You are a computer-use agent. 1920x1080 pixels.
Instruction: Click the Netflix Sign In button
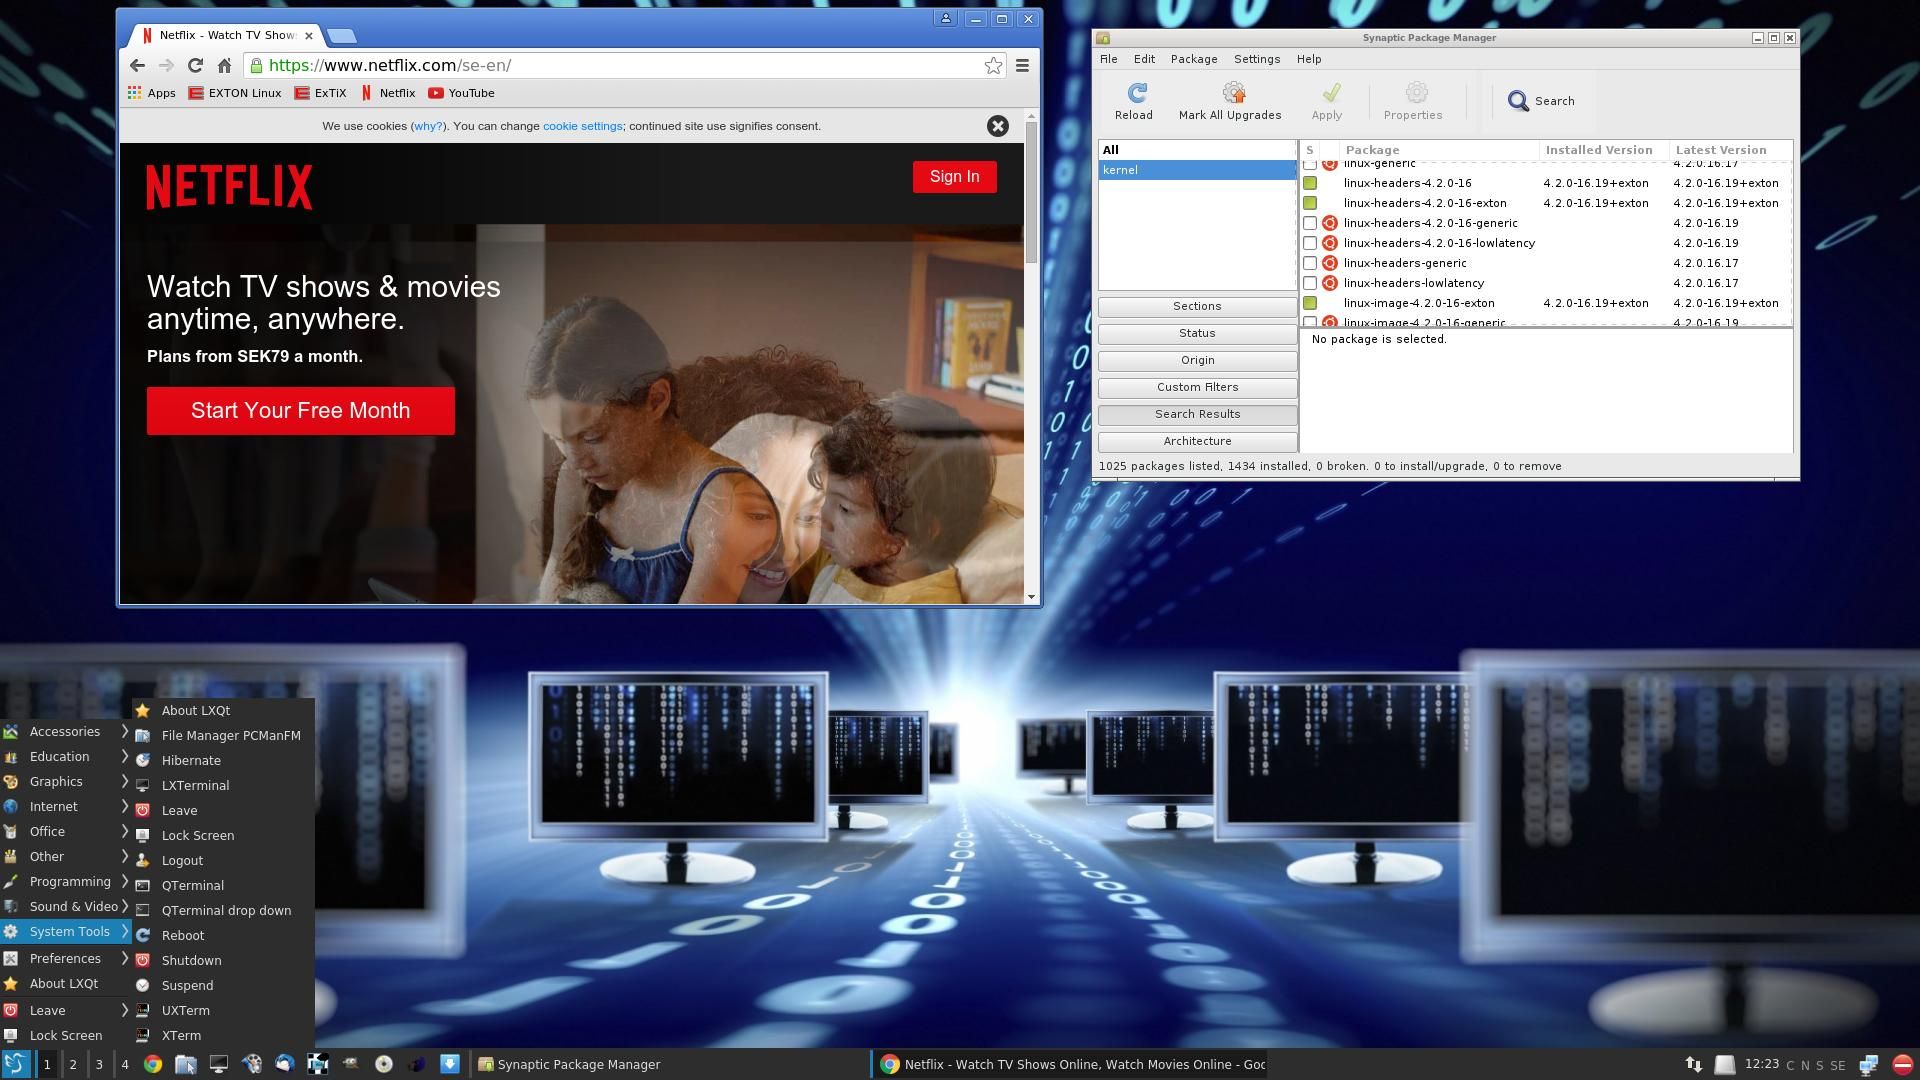[954, 177]
